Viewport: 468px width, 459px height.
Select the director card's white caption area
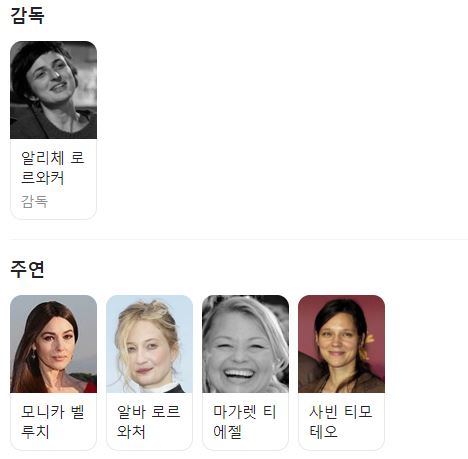(x=53, y=179)
